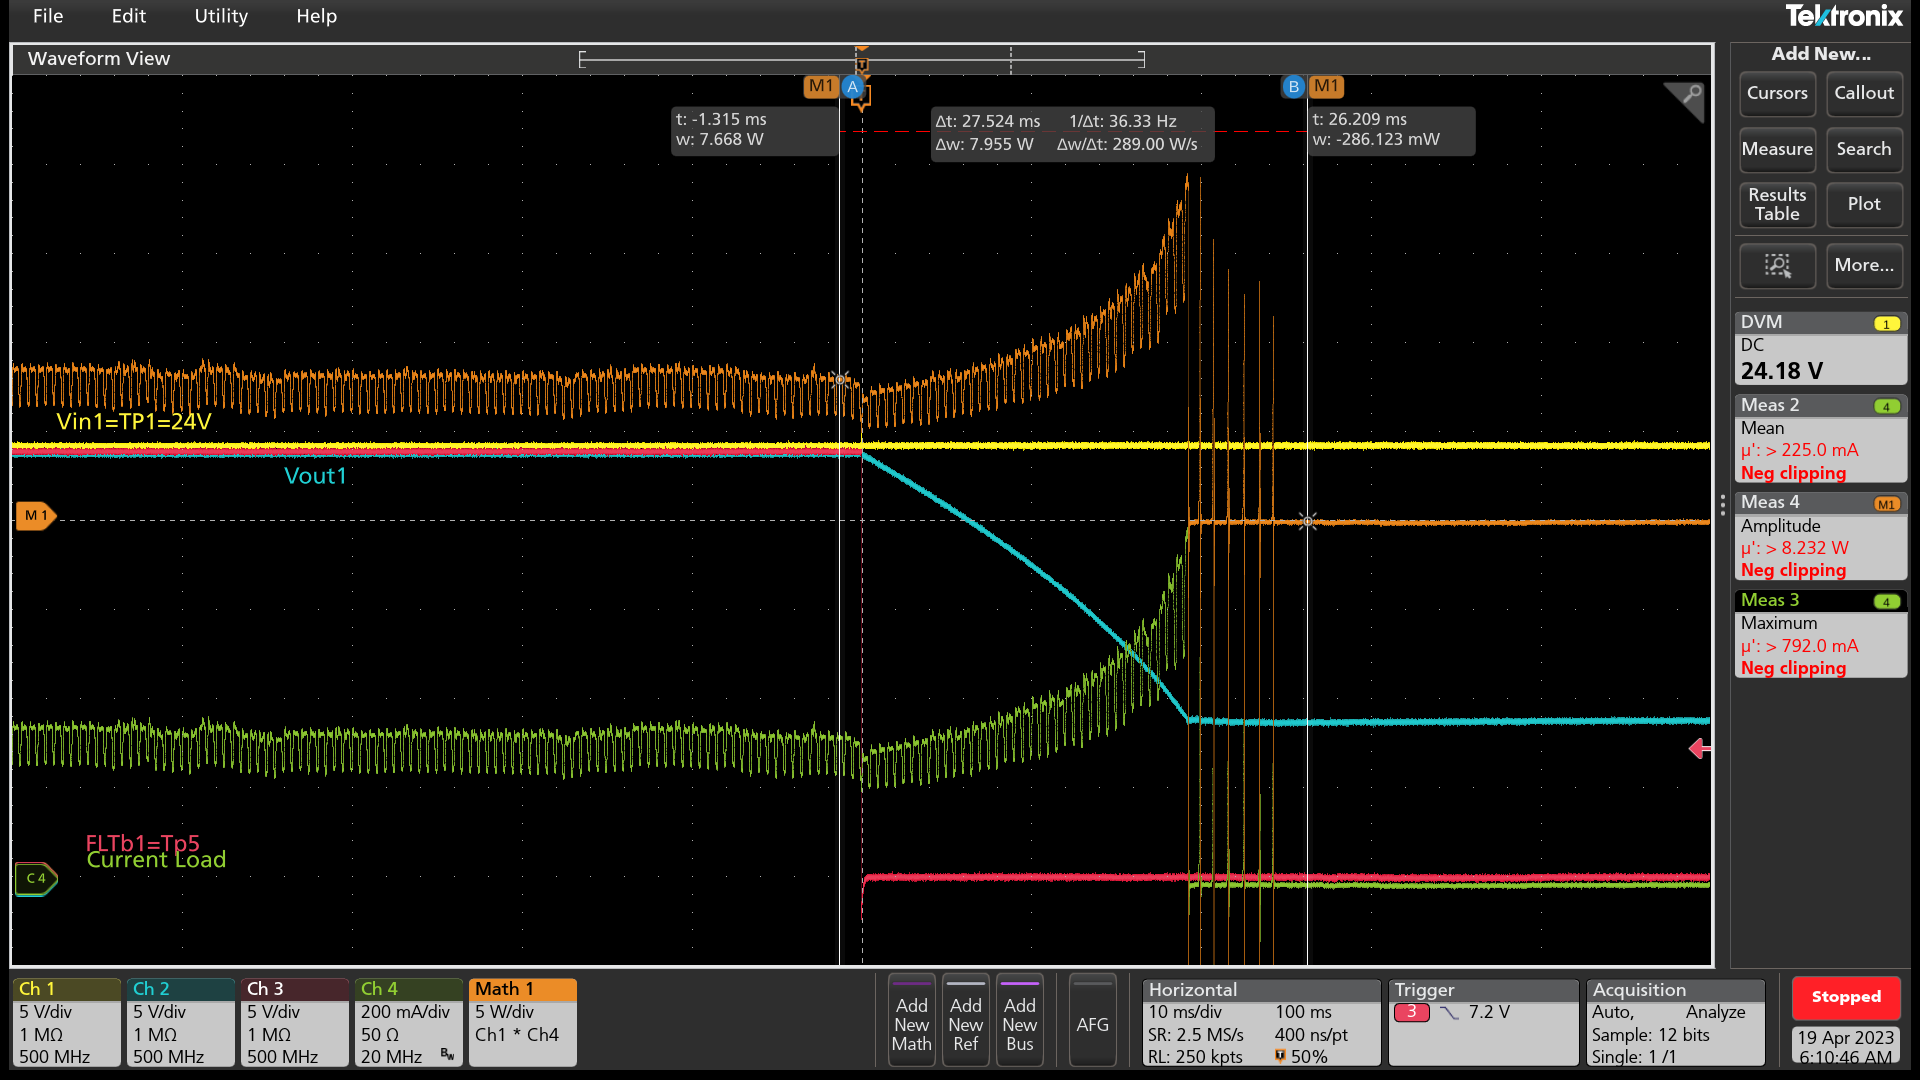
Task: Open the Meas 4 Amplitude badge
Action: (x=1821, y=536)
